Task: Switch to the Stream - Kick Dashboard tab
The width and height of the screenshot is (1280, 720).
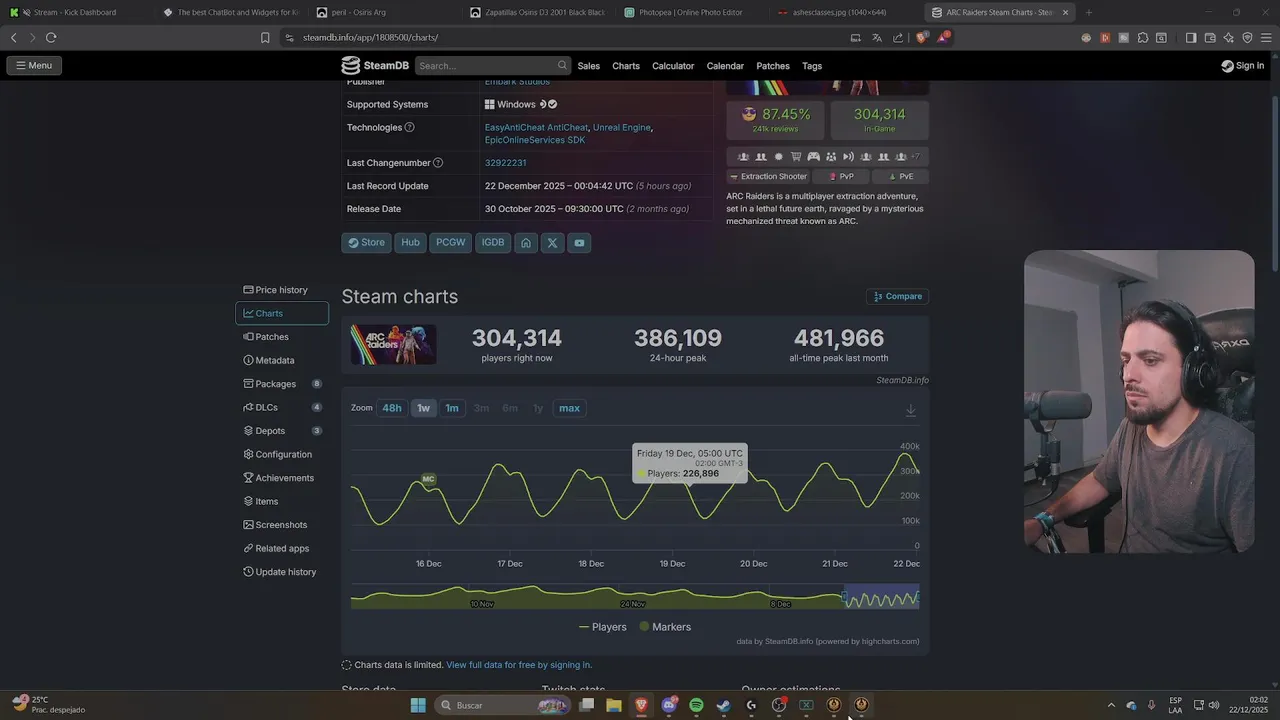Action: [77, 12]
